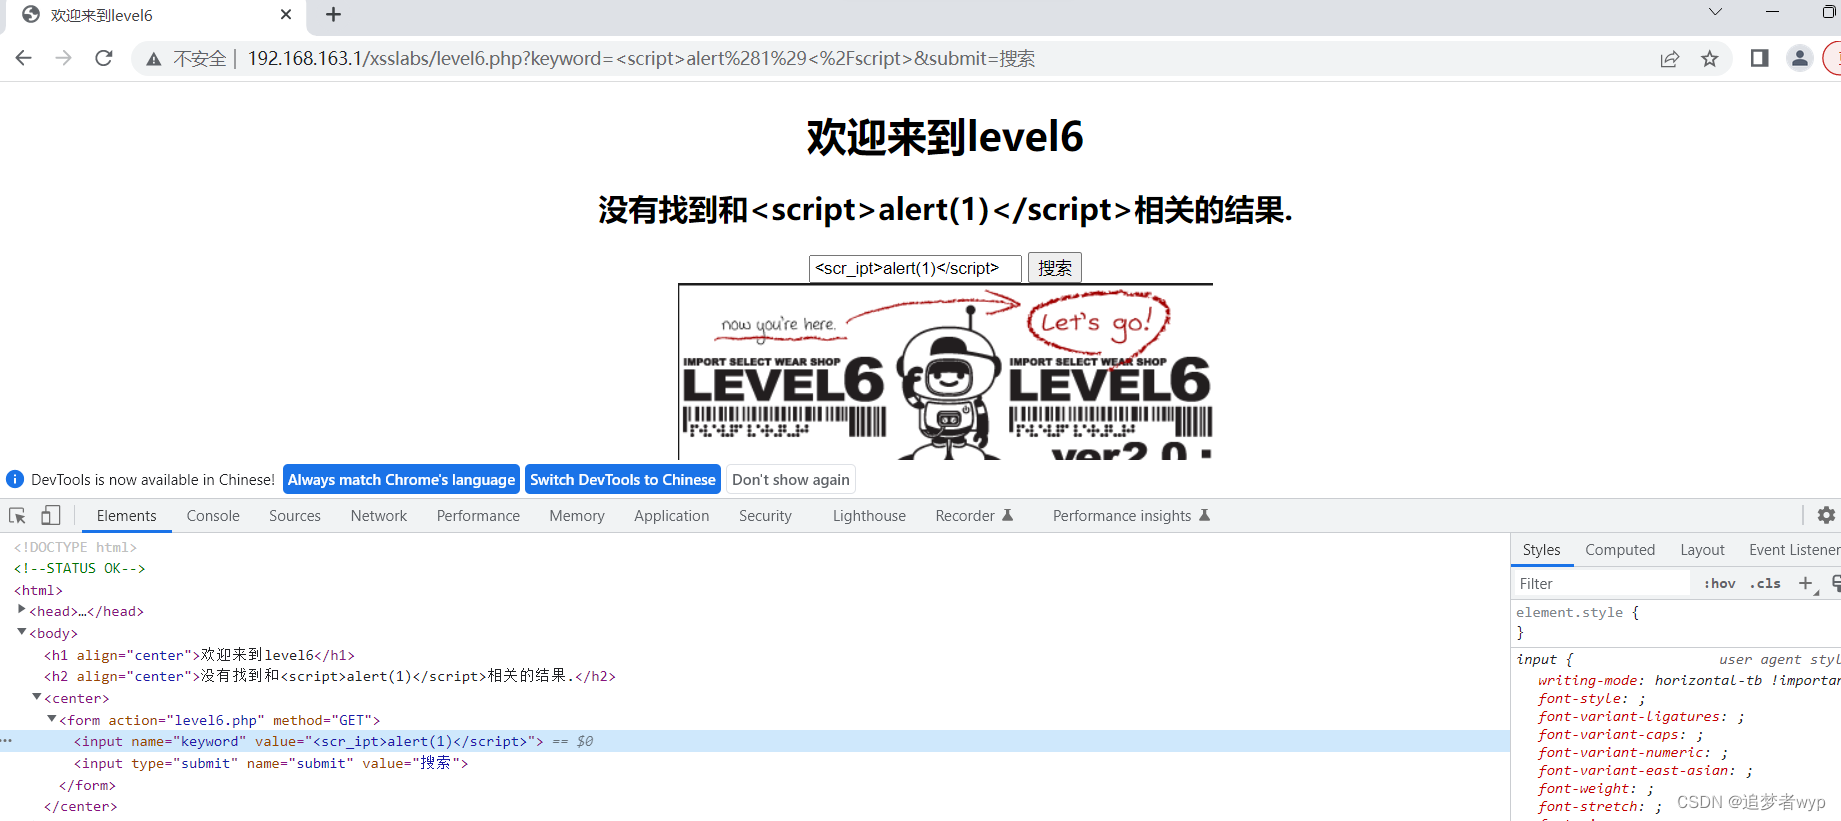The height and width of the screenshot is (821, 1841).
Task: Select the closing form tag row
Action: point(87,785)
